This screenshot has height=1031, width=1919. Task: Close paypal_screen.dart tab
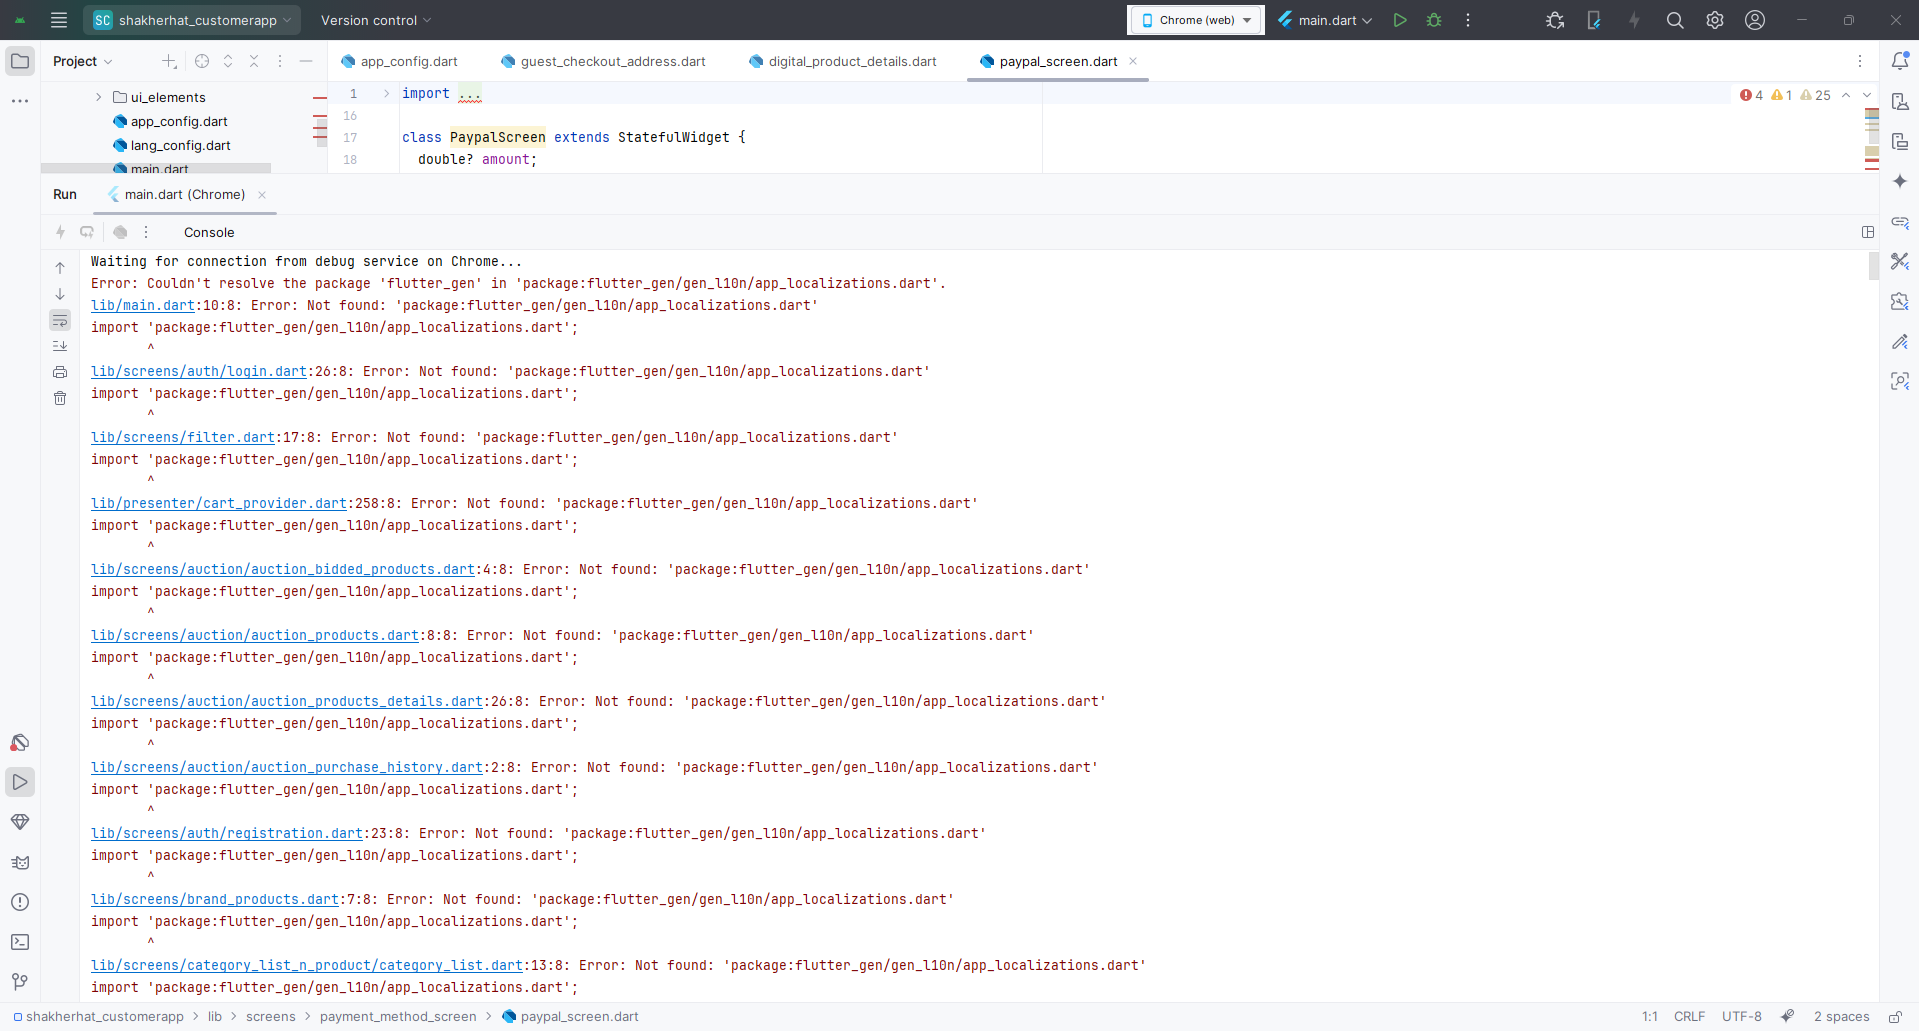point(1133,61)
